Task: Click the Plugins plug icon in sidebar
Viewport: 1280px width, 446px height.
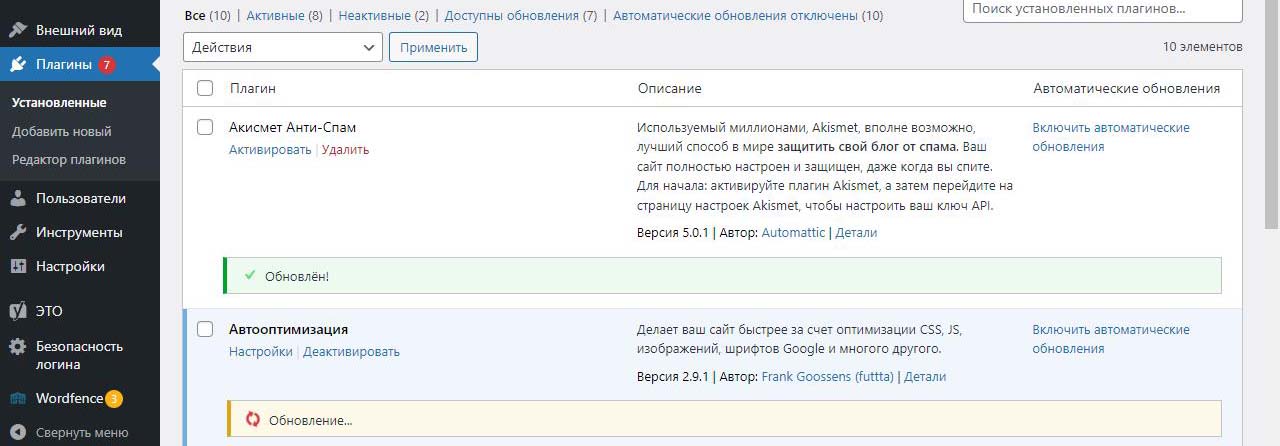Action: [18, 65]
